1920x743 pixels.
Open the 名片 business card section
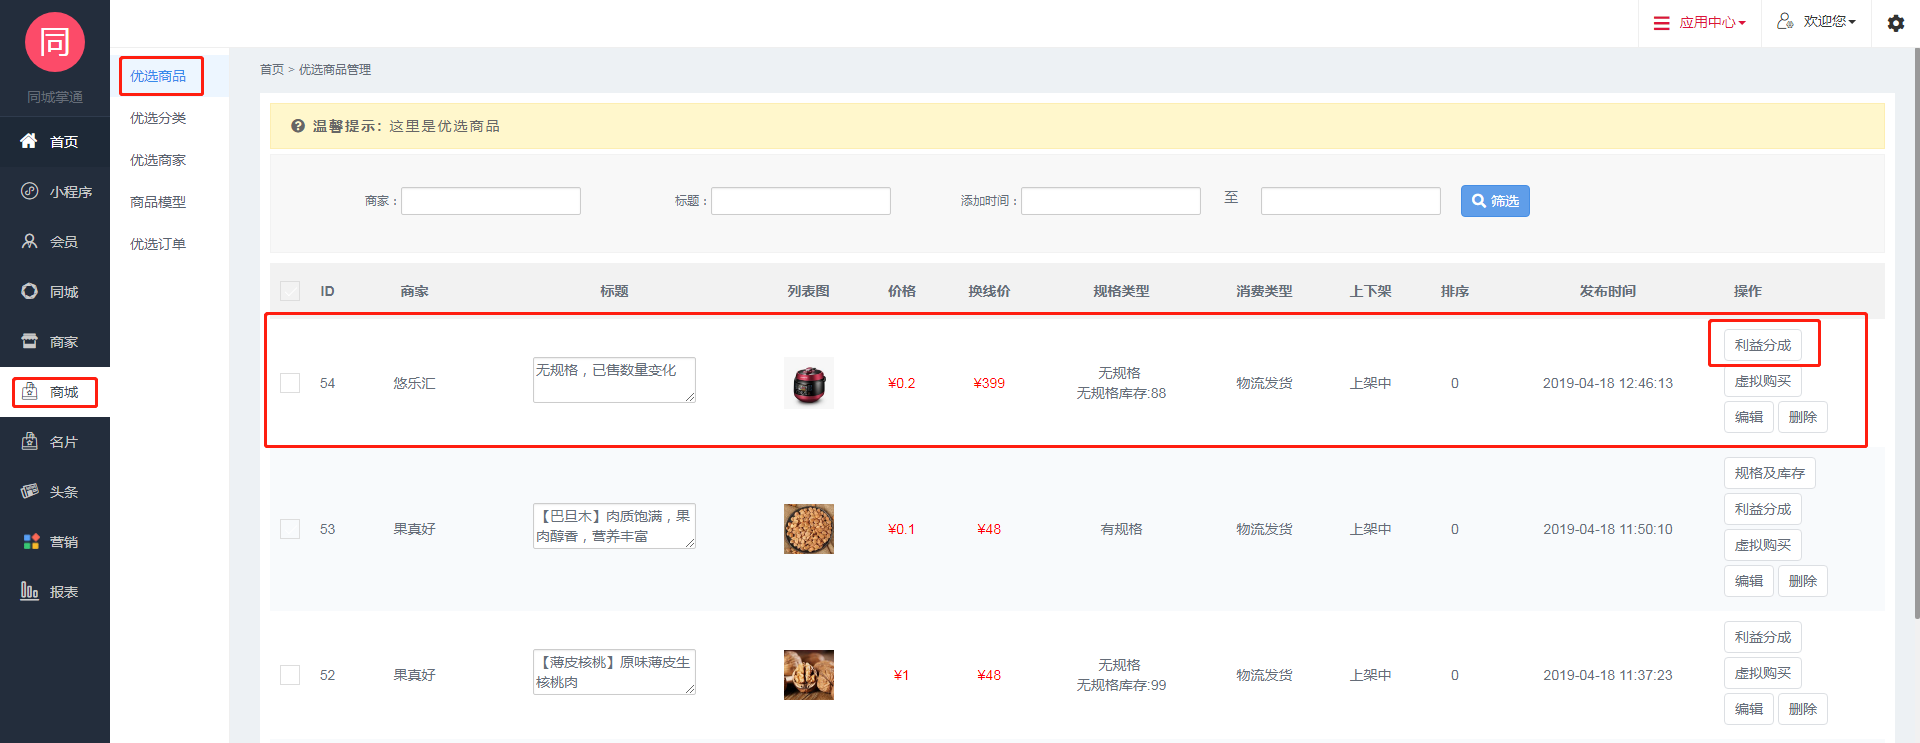tap(55, 442)
